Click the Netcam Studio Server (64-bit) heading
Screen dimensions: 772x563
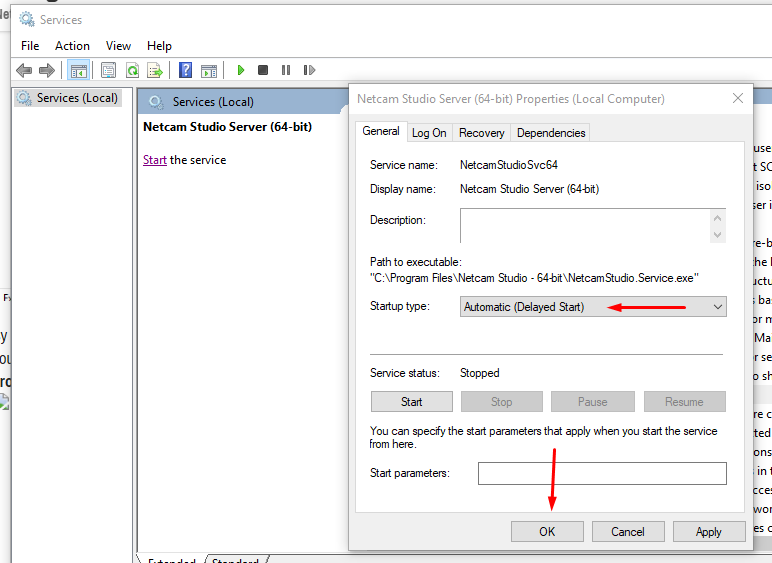click(x=227, y=127)
